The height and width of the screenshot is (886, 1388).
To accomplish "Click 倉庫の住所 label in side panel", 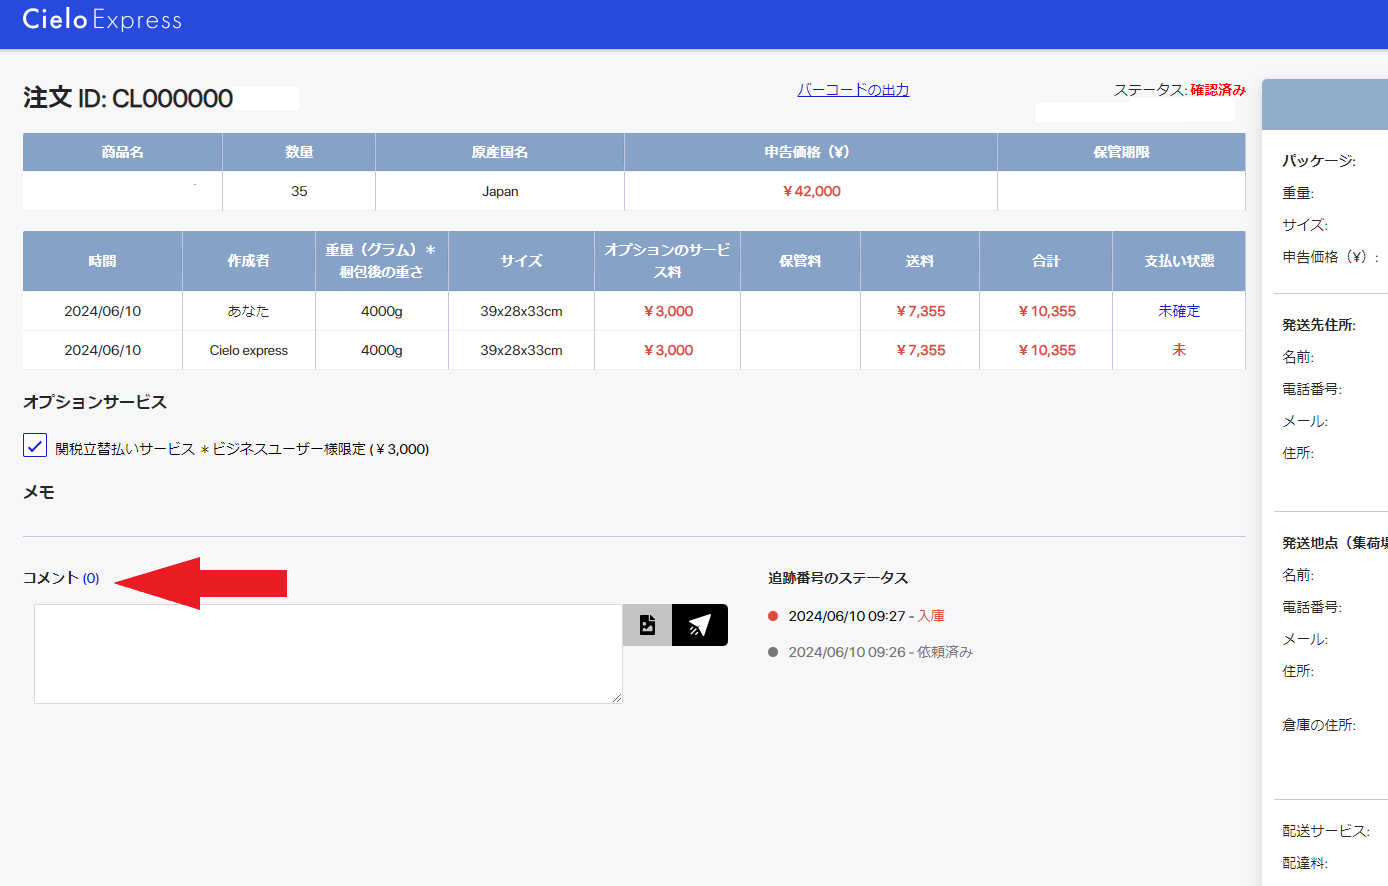I will (x=1319, y=725).
